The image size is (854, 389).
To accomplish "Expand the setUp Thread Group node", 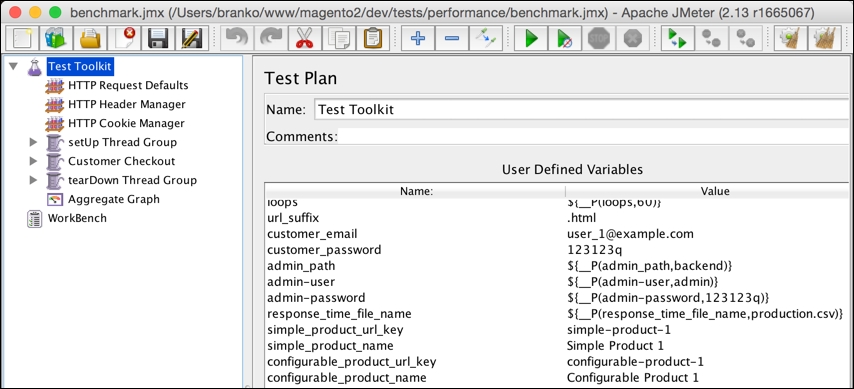I will 33,143.
